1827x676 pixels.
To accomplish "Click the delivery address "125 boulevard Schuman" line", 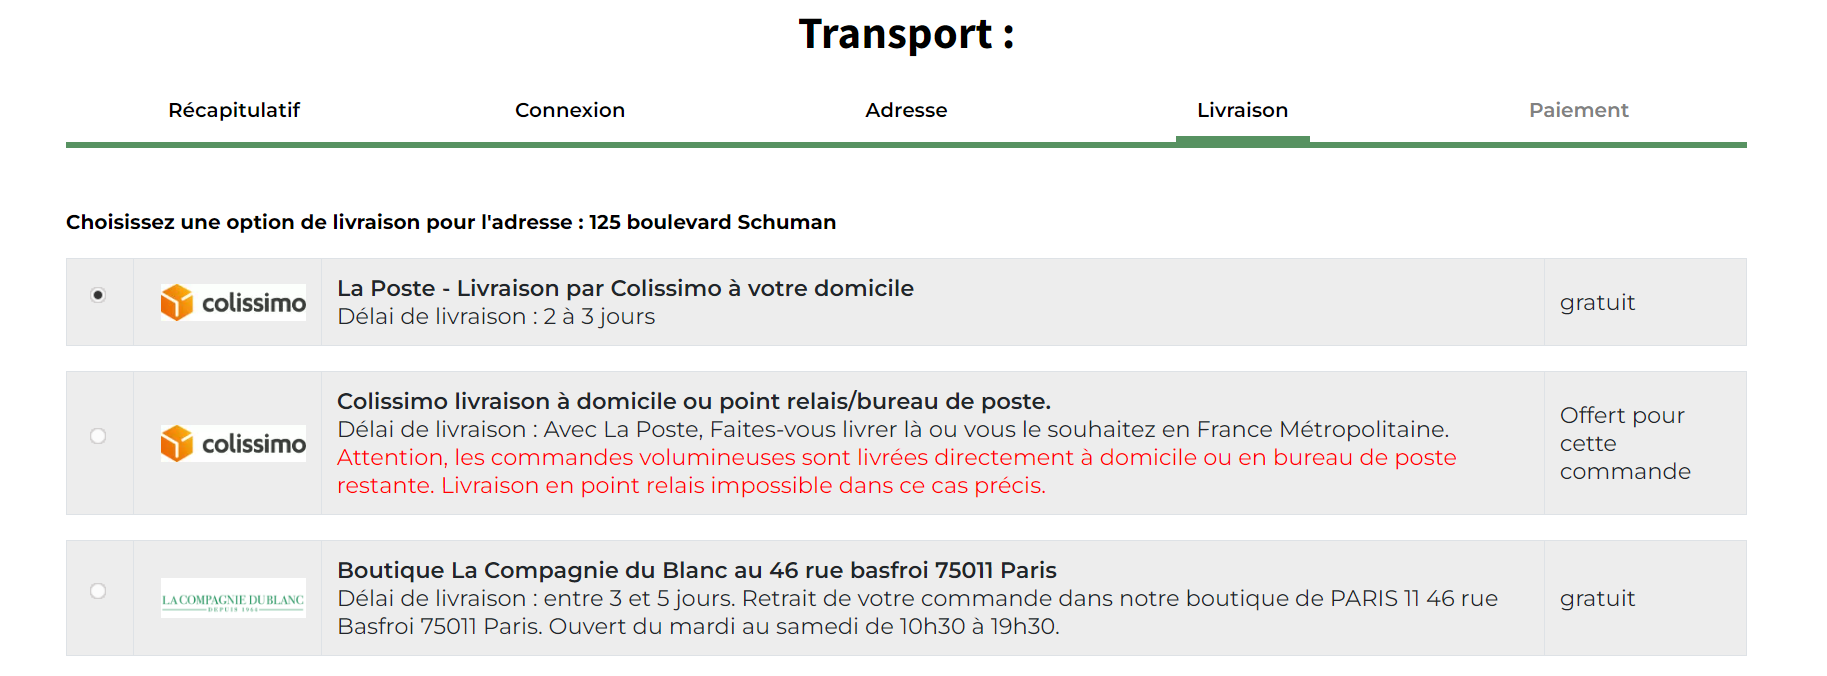I will 450,222.
